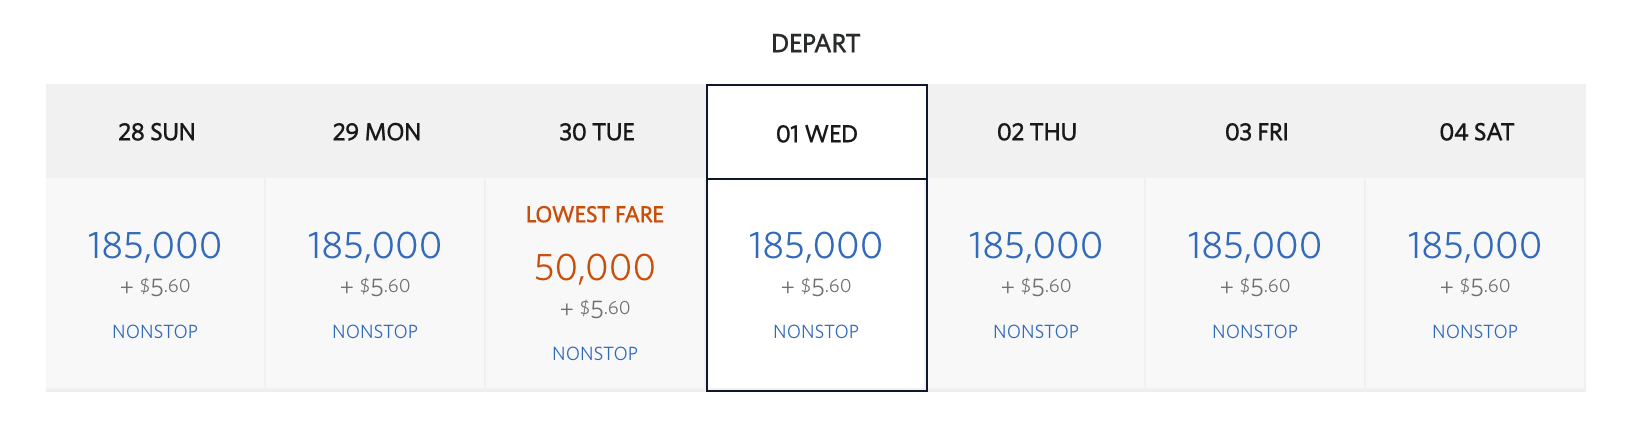Select the 02 THU date tab

click(1036, 132)
